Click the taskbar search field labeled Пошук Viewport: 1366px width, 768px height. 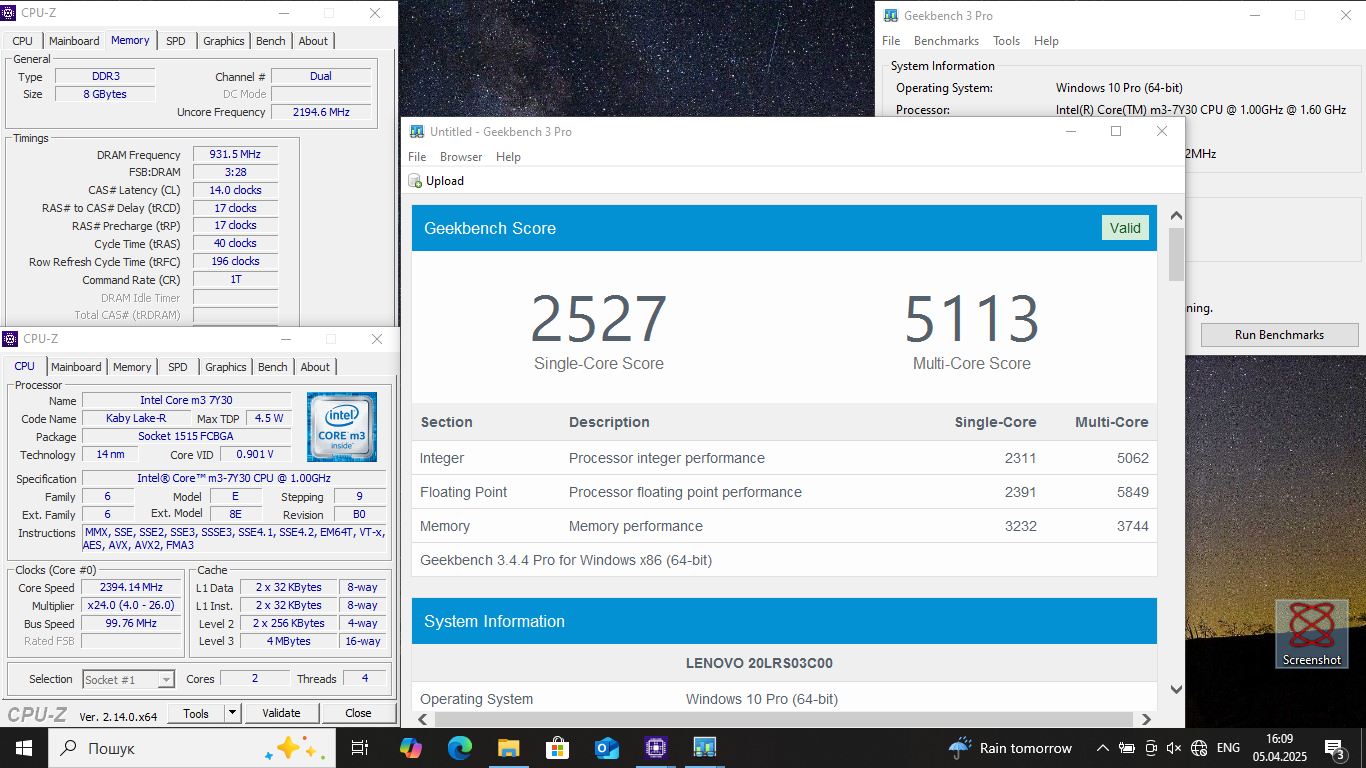[190, 748]
